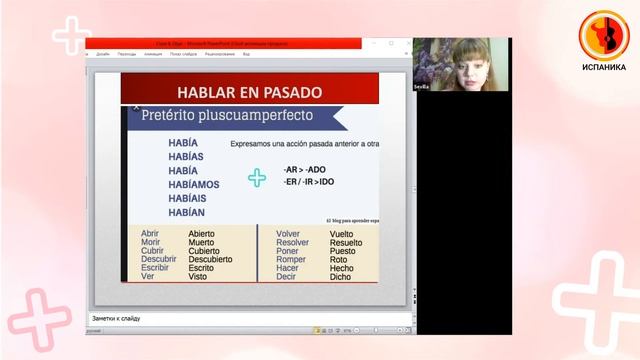This screenshot has height=360, width=640.
Task: Click the -AR > -ADO rule
Action: [304, 170]
